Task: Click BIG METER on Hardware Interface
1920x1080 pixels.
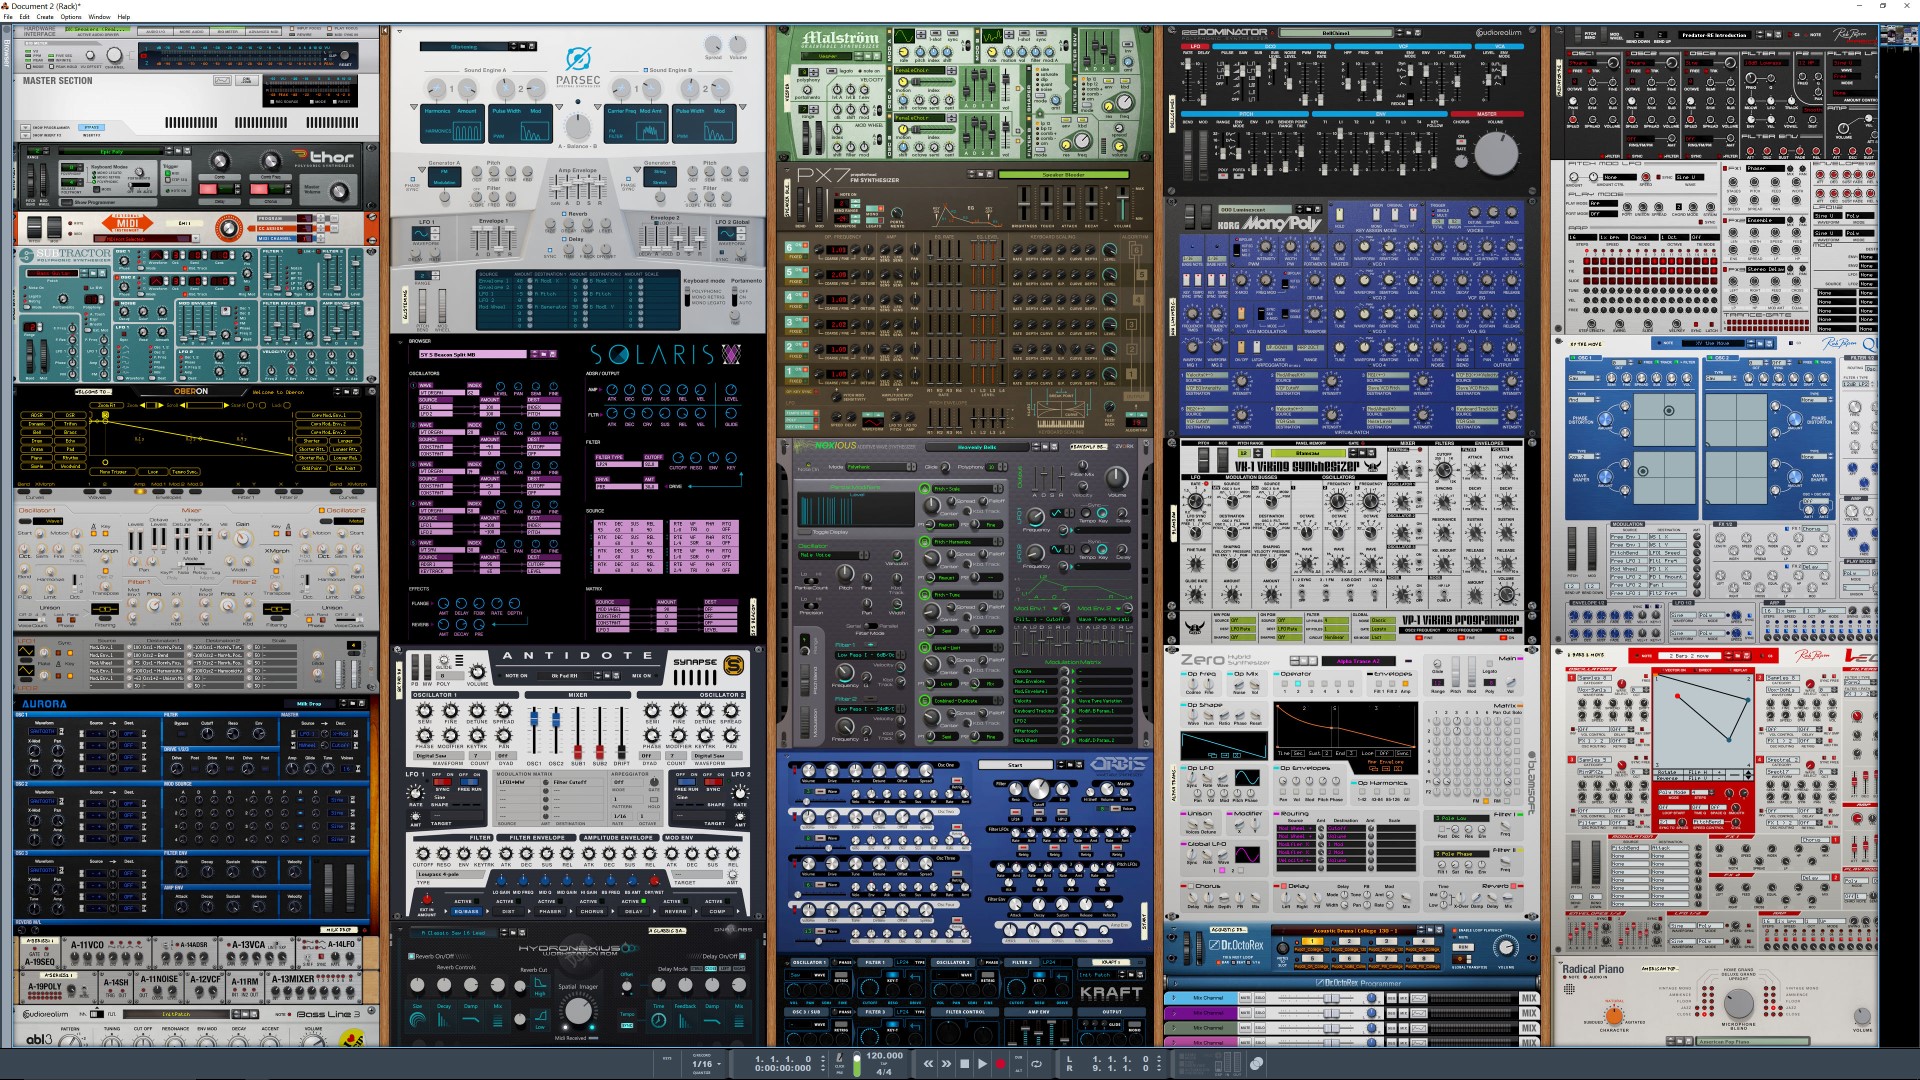Action: [x=227, y=32]
